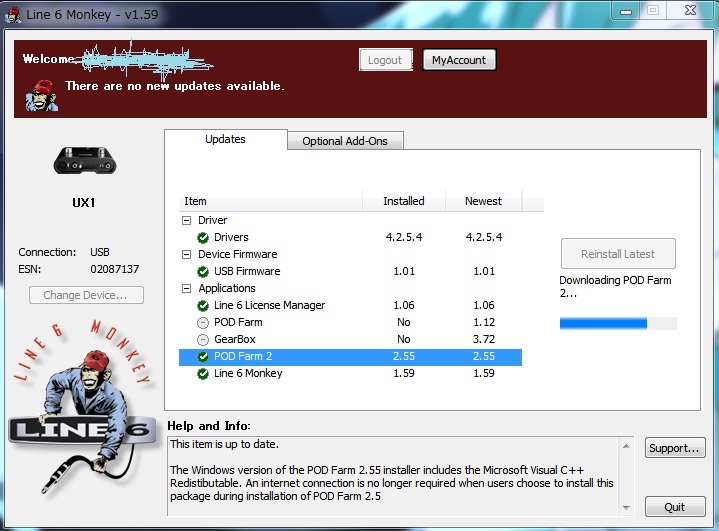Image resolution: width=719 pixels, height=531 pixels.
Task: Click the USB connection value
Action: (x=100, y=252)
